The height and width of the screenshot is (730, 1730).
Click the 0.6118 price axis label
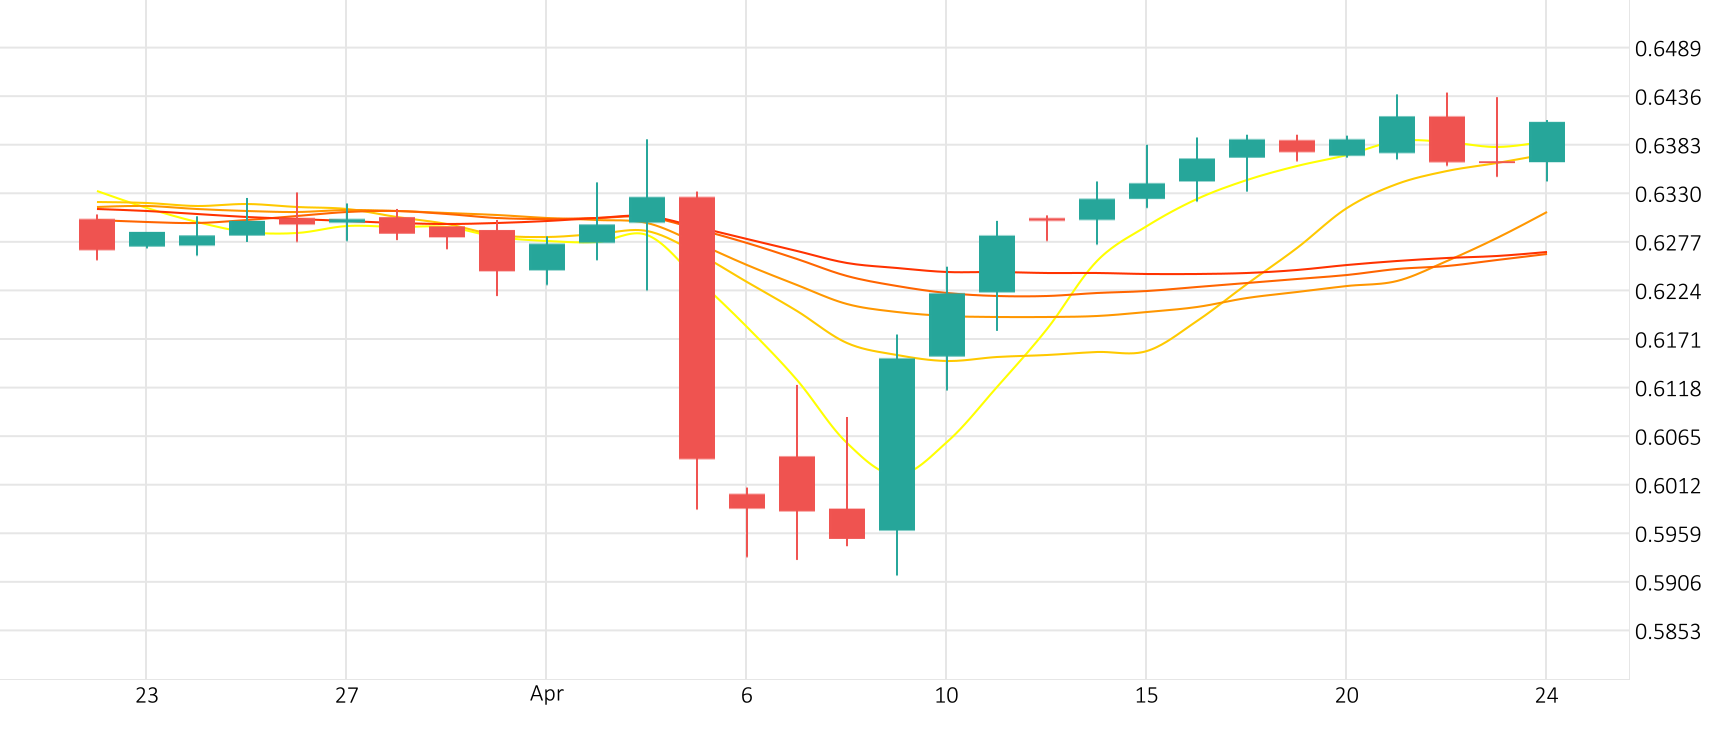point(1667,389)
